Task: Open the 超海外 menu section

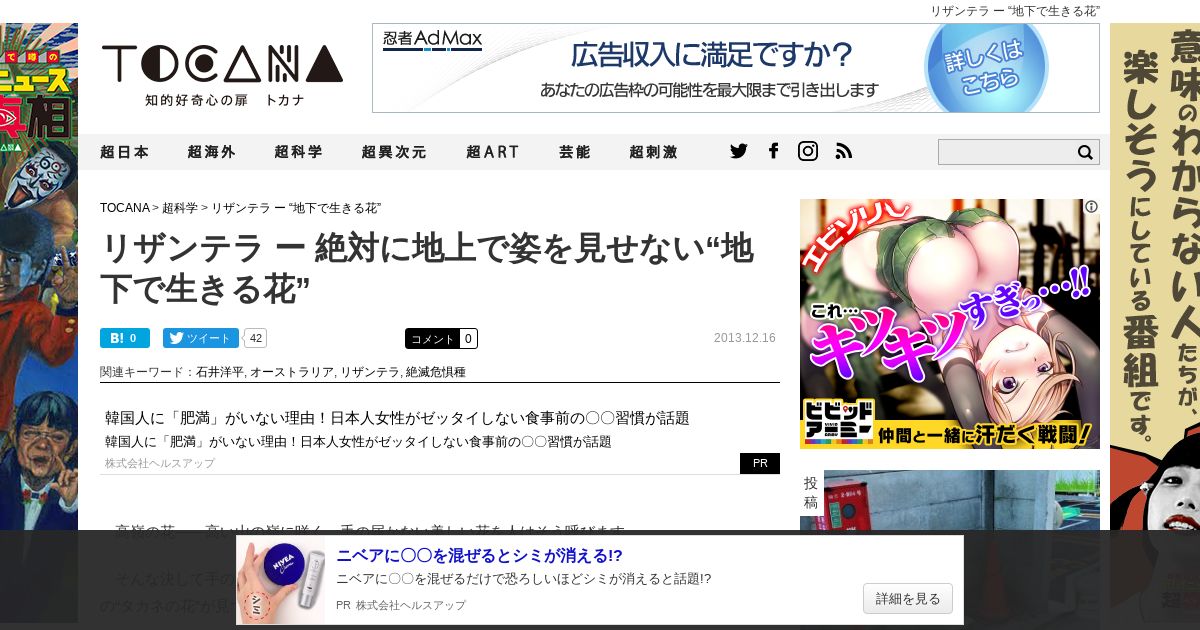Action: click(212, 152)
